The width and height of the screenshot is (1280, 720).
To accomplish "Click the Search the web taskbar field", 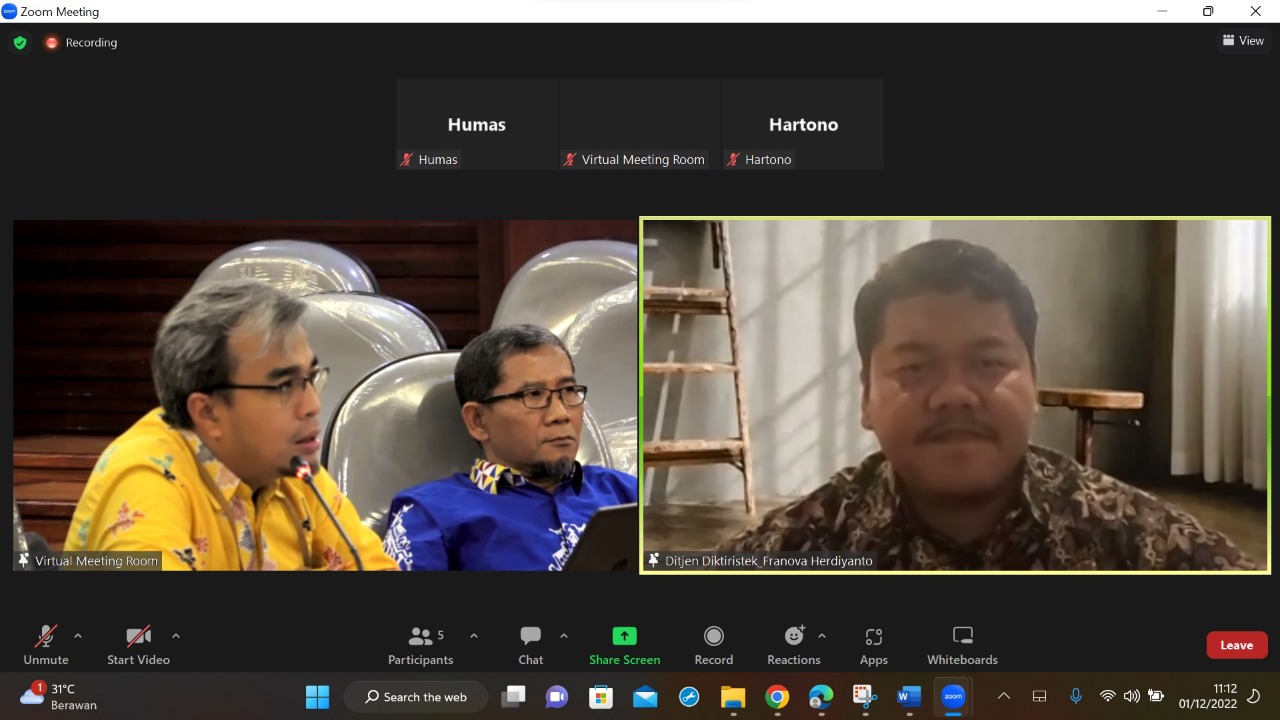I will point(416,697).
